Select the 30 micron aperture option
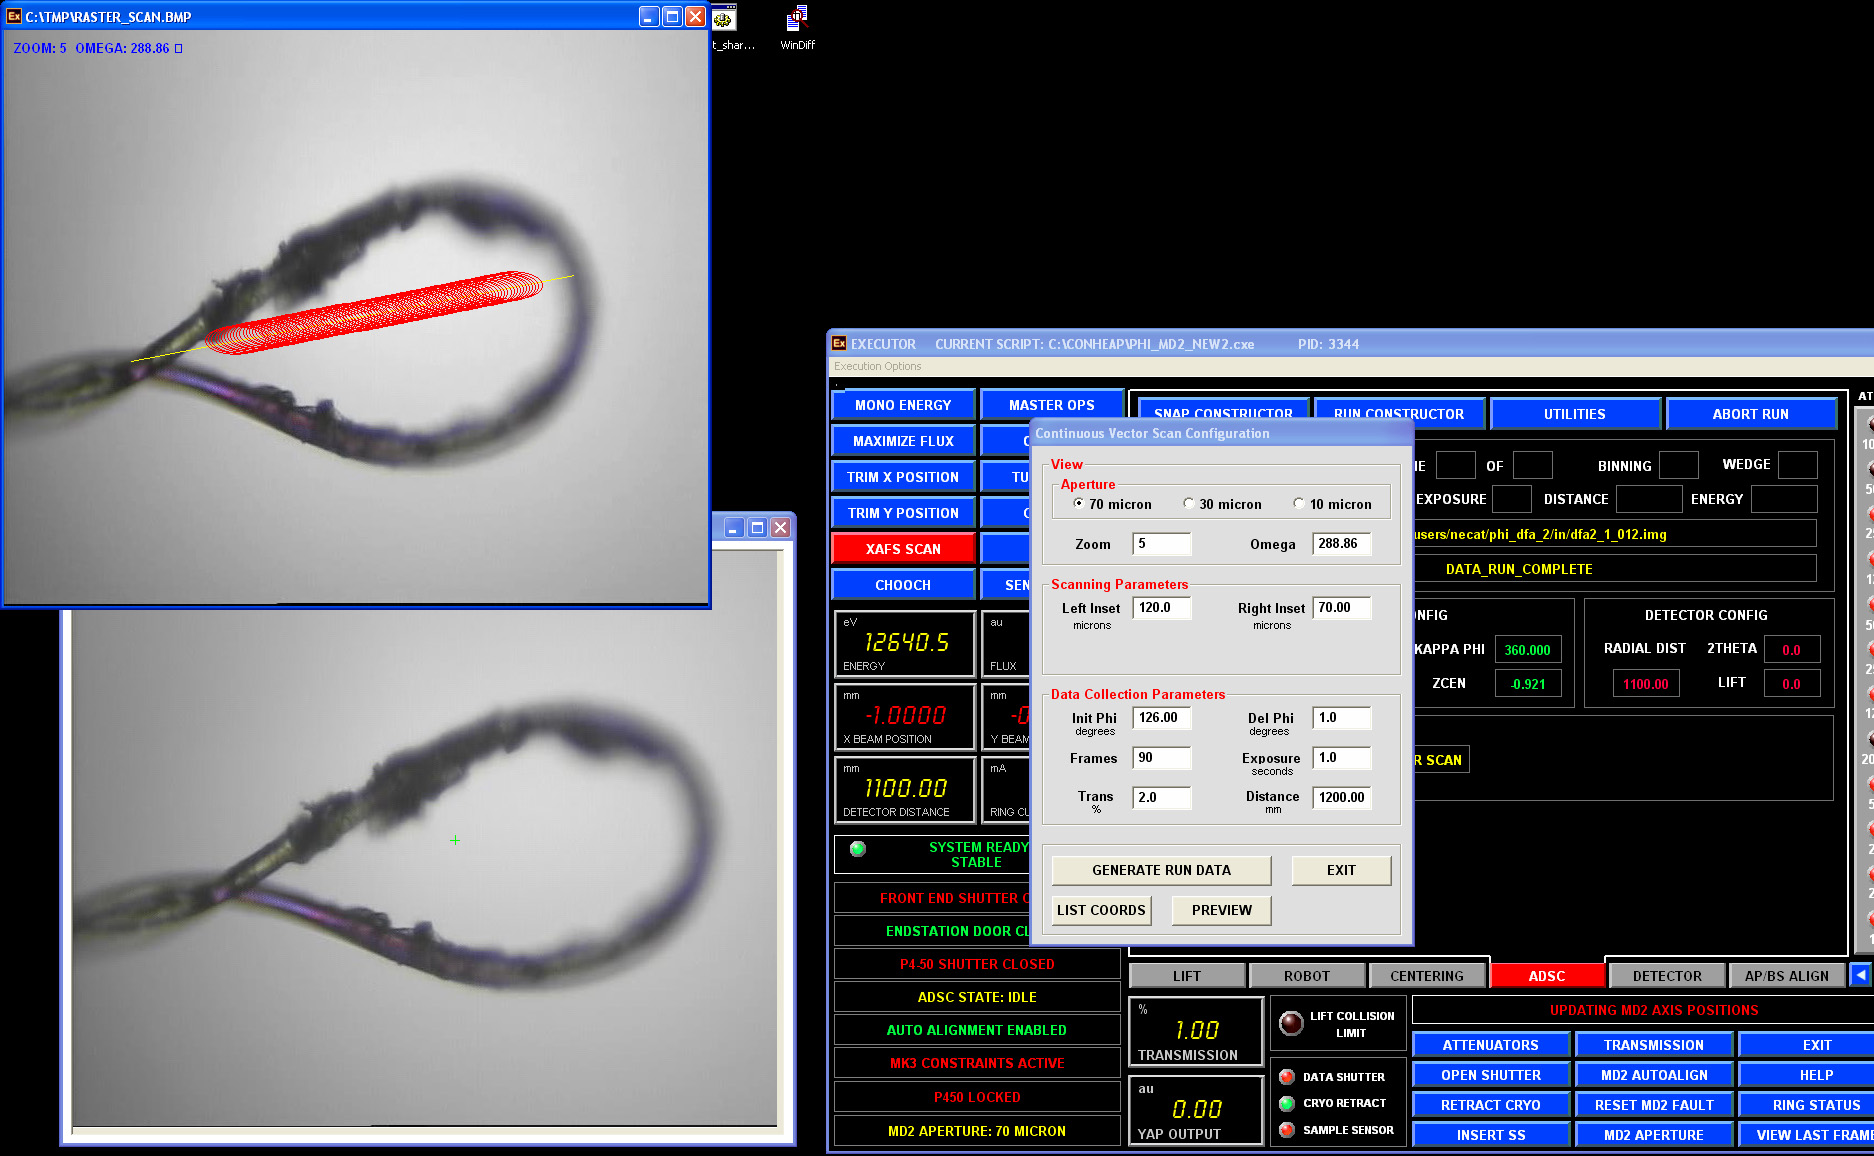The height and width of the screenshot is (1156, 1874). (1188, 504)
